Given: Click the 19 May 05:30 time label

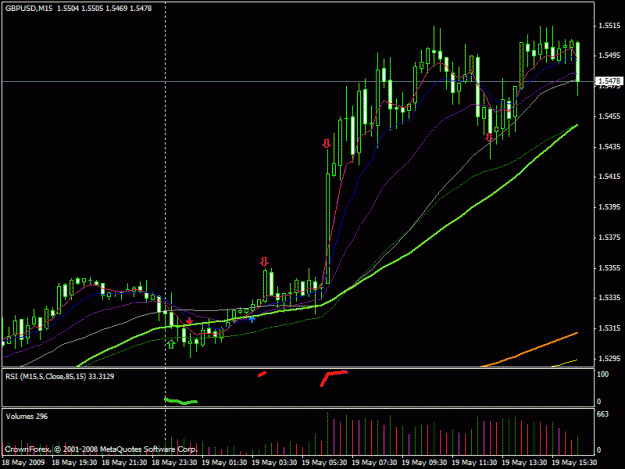Looking at the screenshot, I should coord(324,463).
